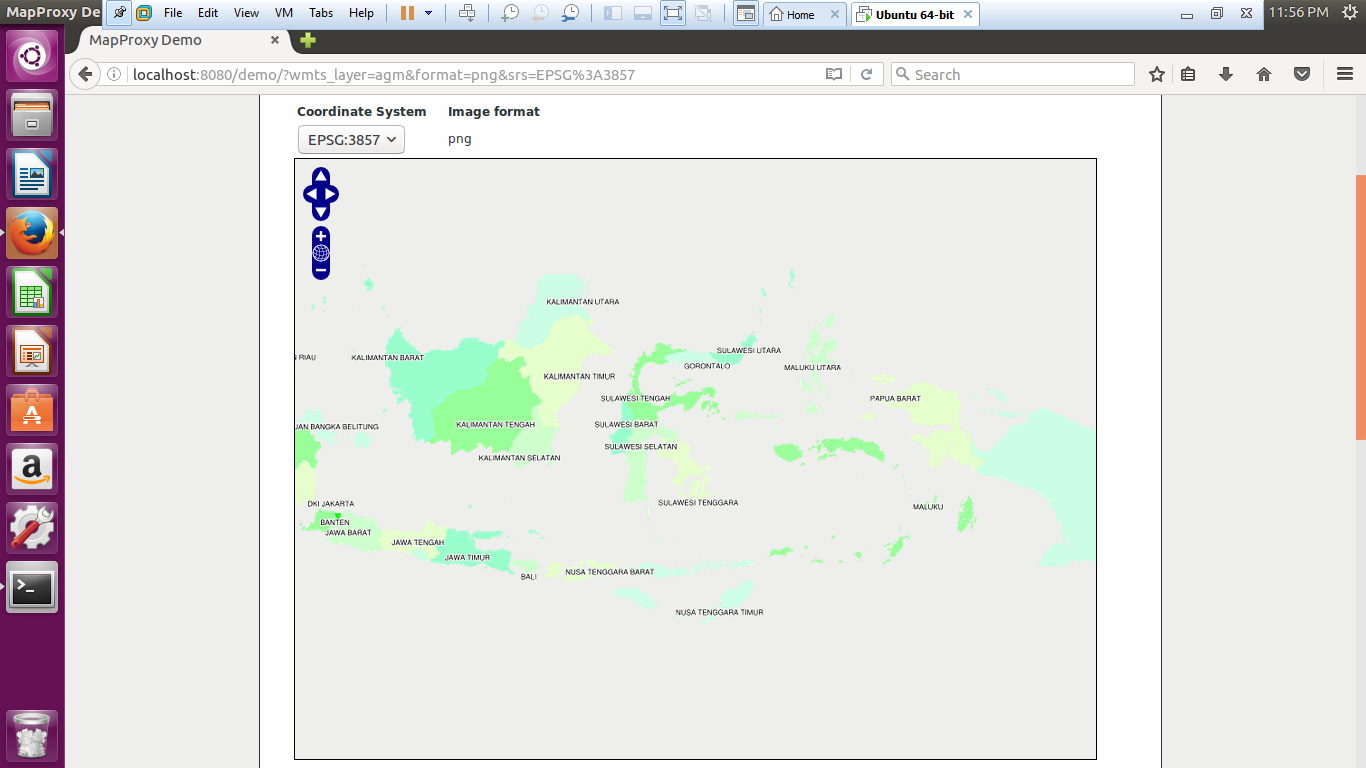Open the VM snapshot manager
Screen dimensions: 1366x768
[570, 13]
